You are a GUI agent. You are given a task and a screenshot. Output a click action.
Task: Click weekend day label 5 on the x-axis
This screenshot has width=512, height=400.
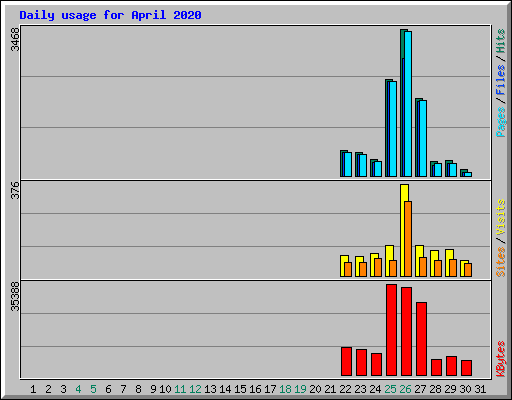[93, 389]
